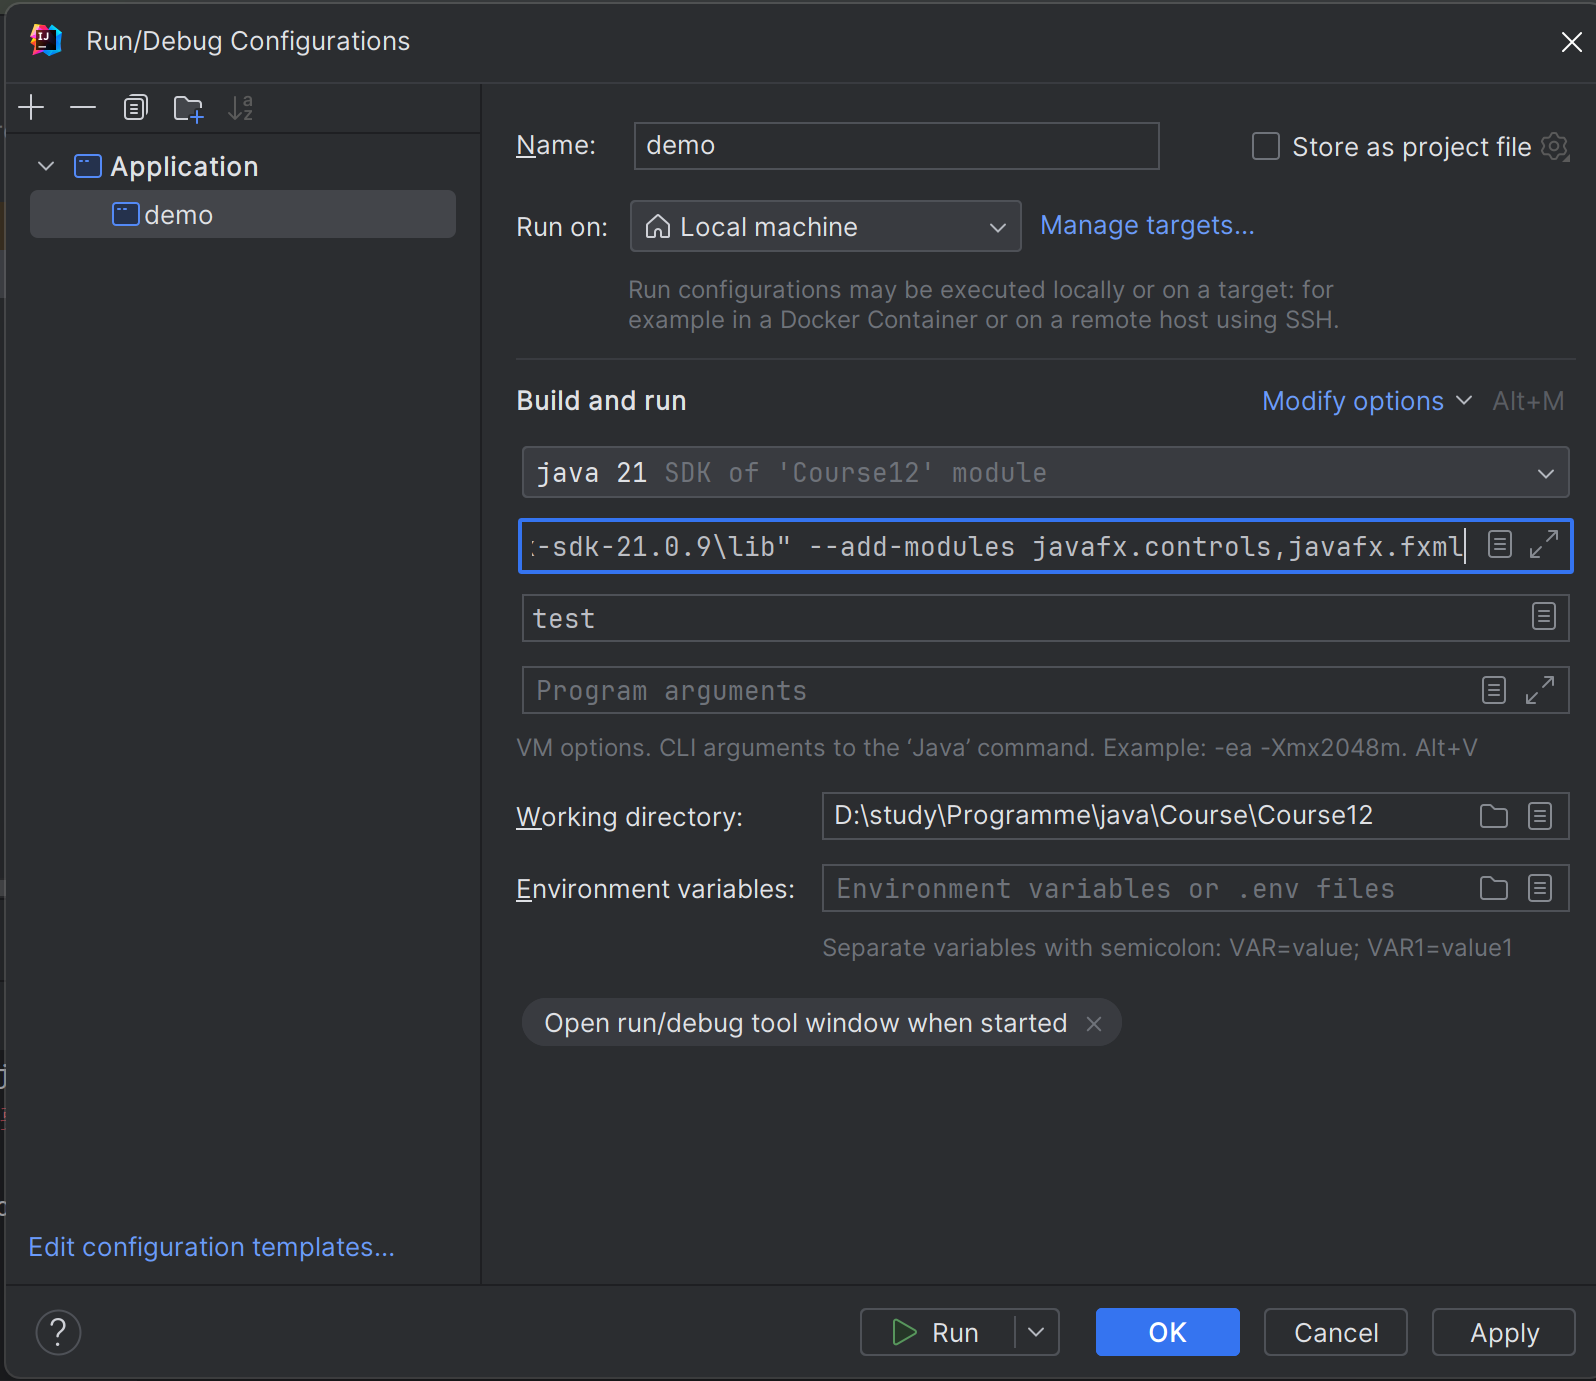Click the Cancel button
The width and height of the screenshot is (1596, 1381).
[1336, 1332]
